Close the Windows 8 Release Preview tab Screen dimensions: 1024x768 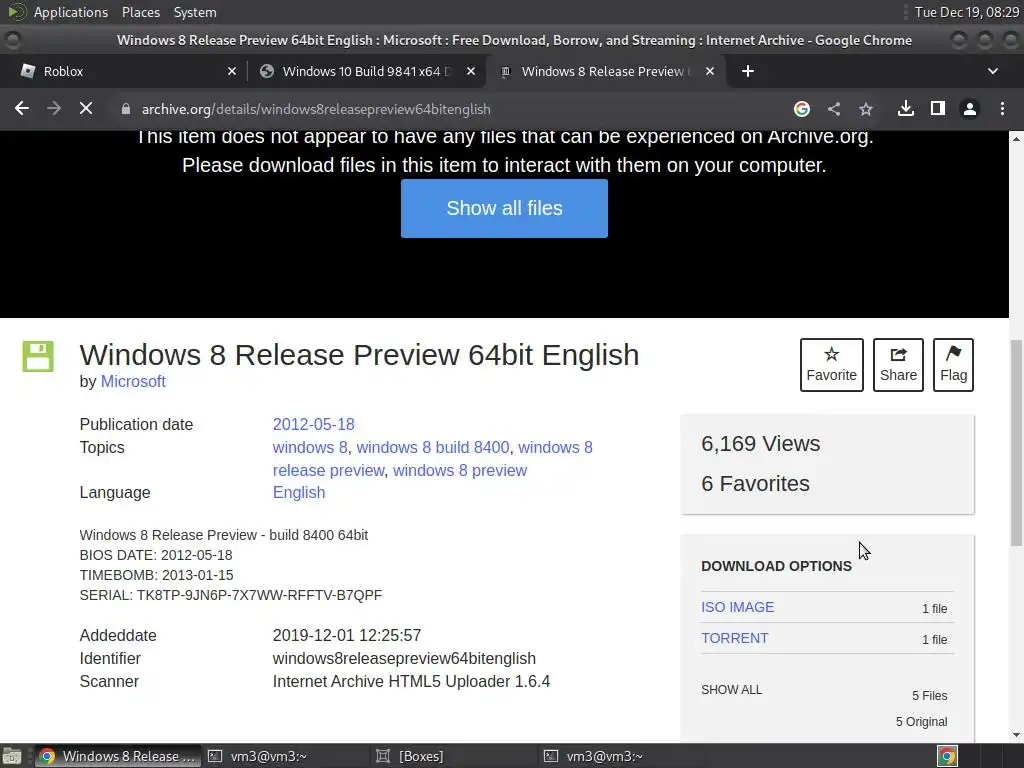pyautogui.click(x=710, y=71)
